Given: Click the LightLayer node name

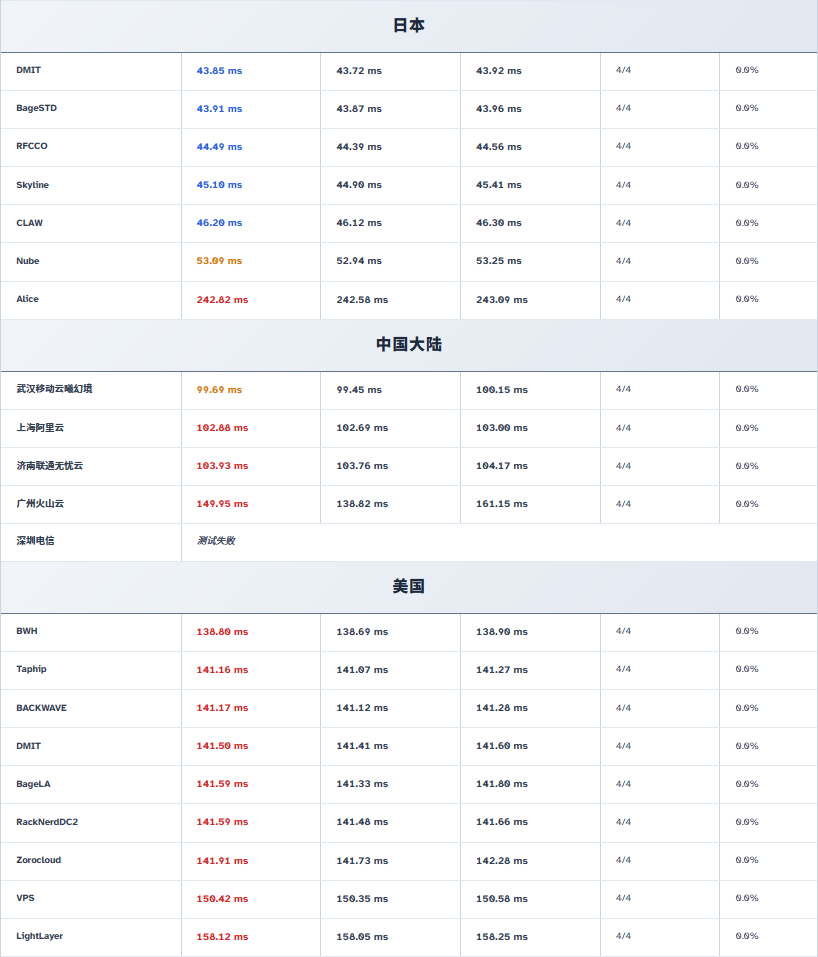Looking at the screenshot, I should pyautogui.click(x=39, y=936).
